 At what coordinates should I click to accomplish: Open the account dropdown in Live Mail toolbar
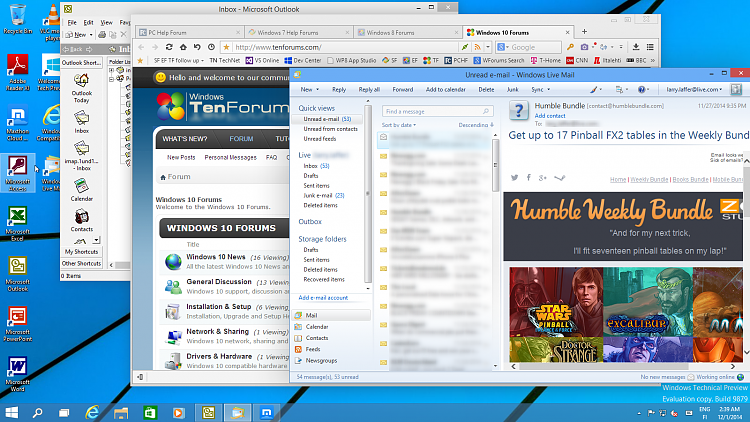(694, 89)
